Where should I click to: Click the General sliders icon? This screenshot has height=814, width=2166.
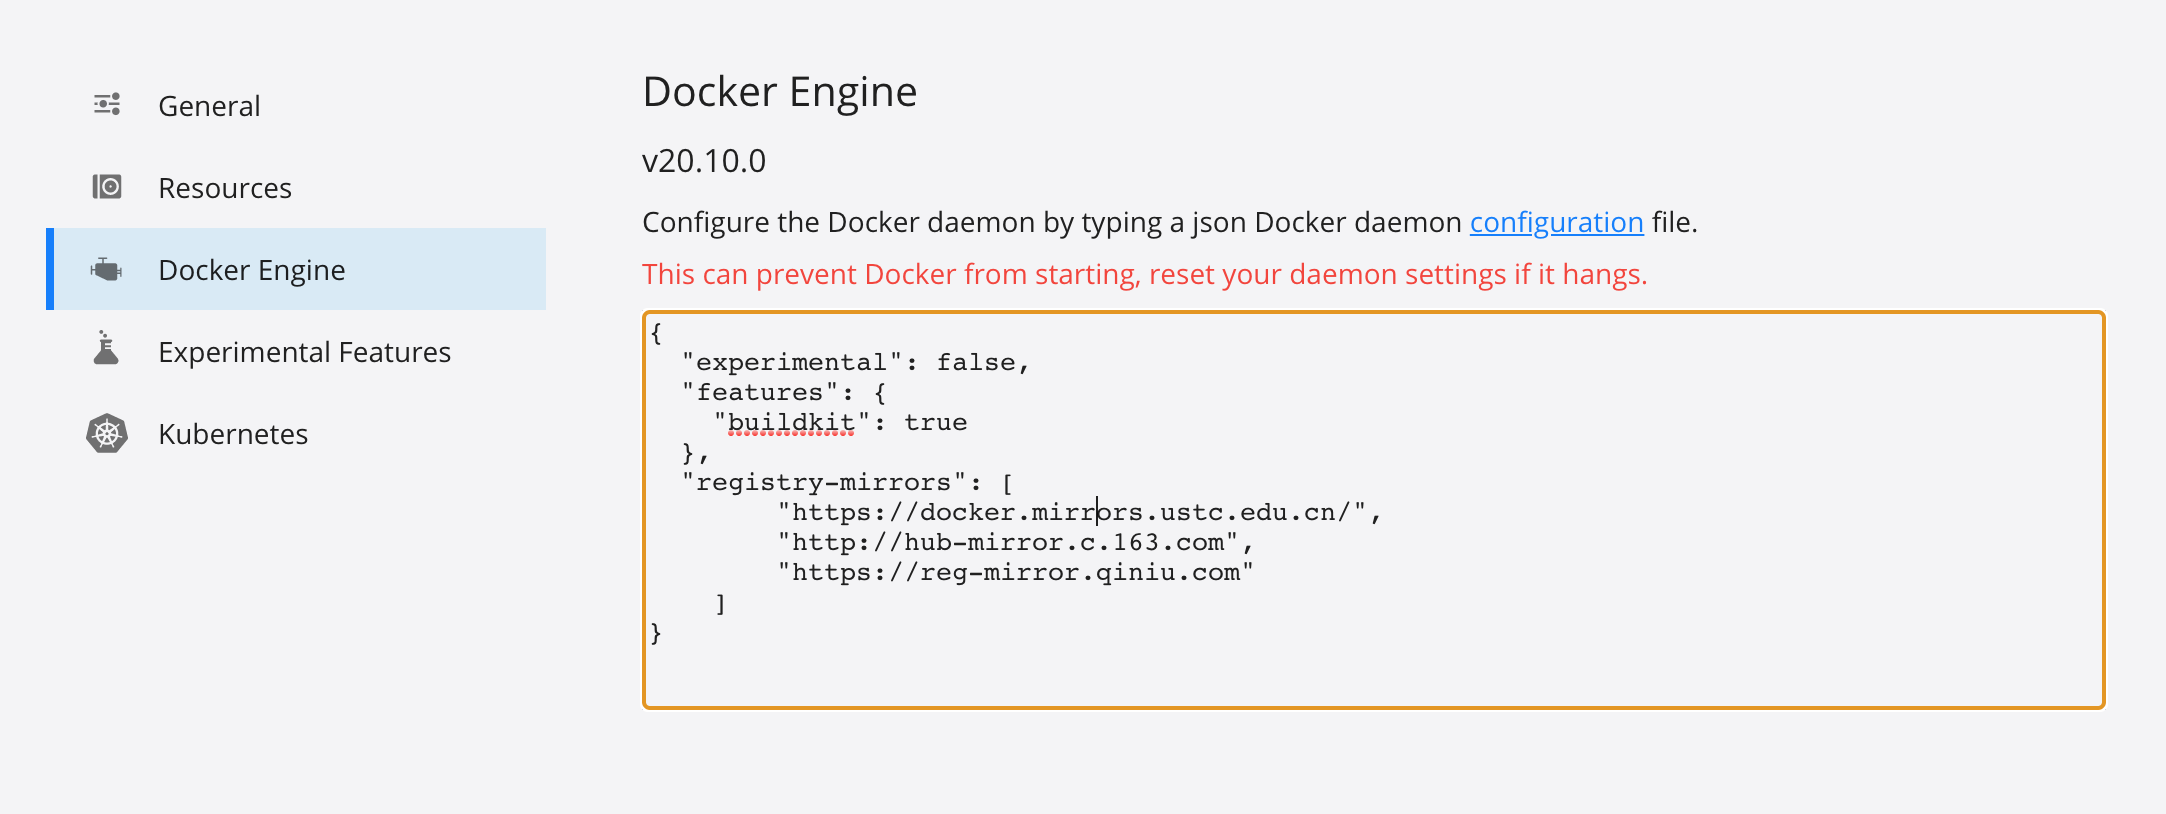click(x=107, y=105)
